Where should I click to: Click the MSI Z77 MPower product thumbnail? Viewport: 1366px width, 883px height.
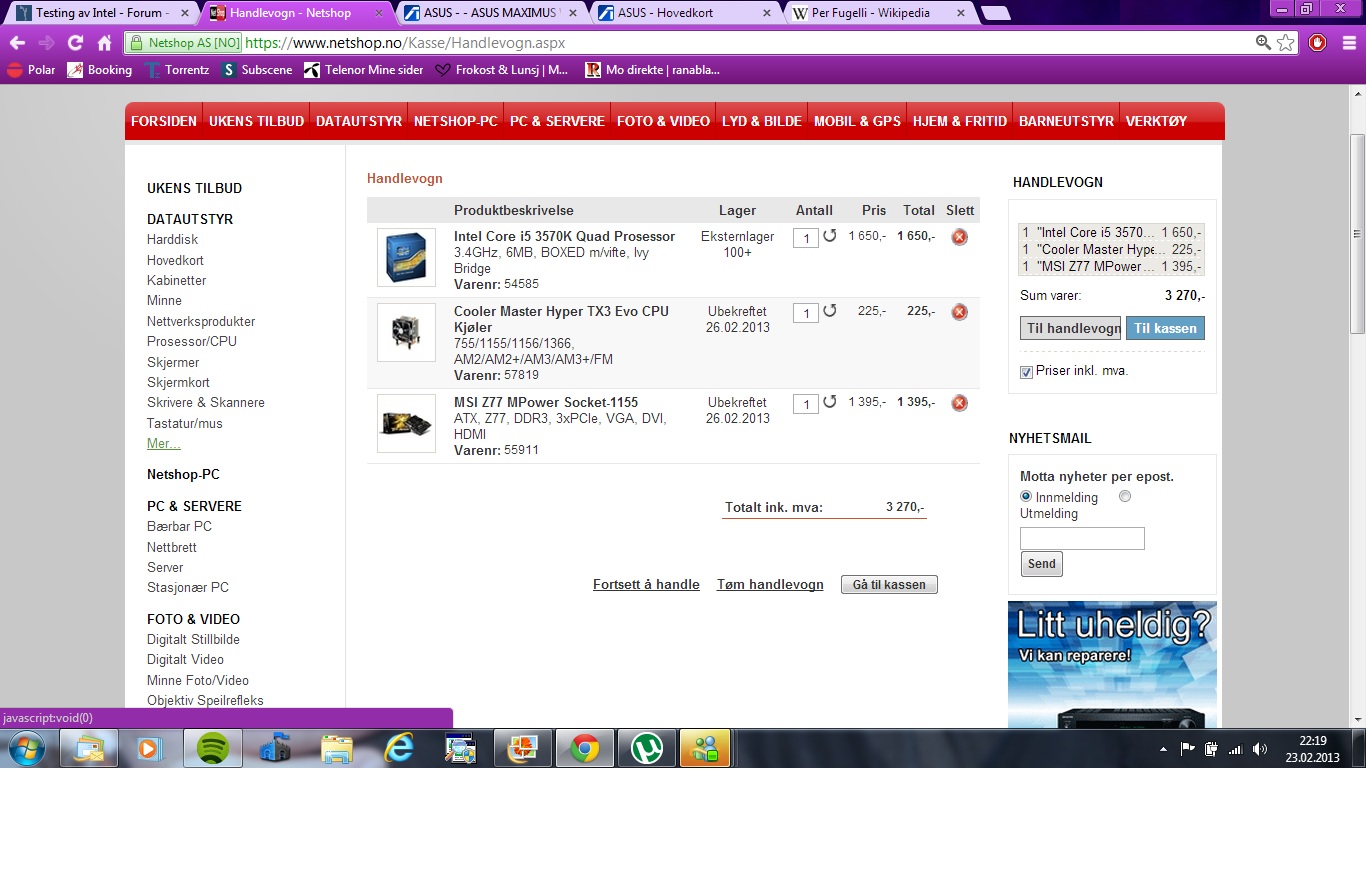(406, 423)
